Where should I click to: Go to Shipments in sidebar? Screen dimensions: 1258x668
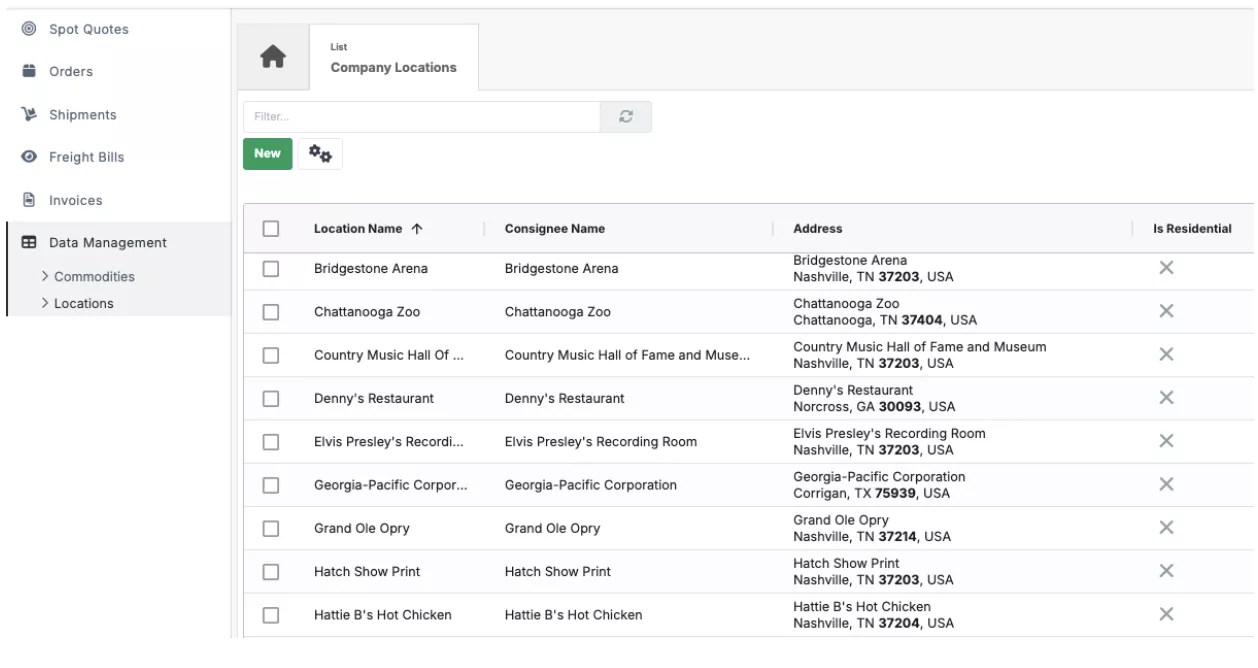[x=83, y=115]
